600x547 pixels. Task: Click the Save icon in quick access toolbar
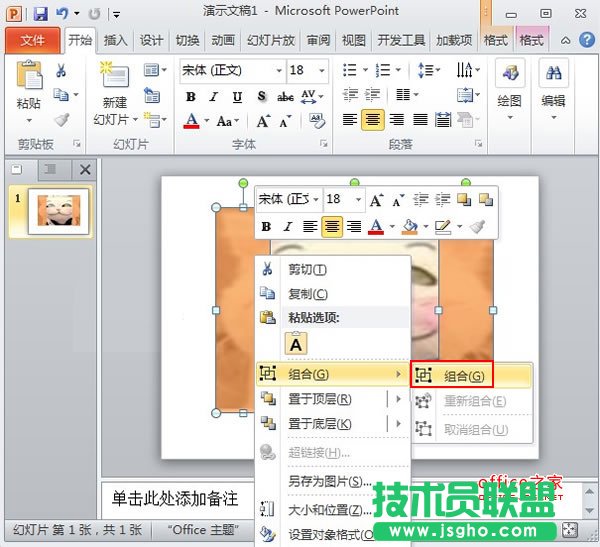click(x=41, y=14)
